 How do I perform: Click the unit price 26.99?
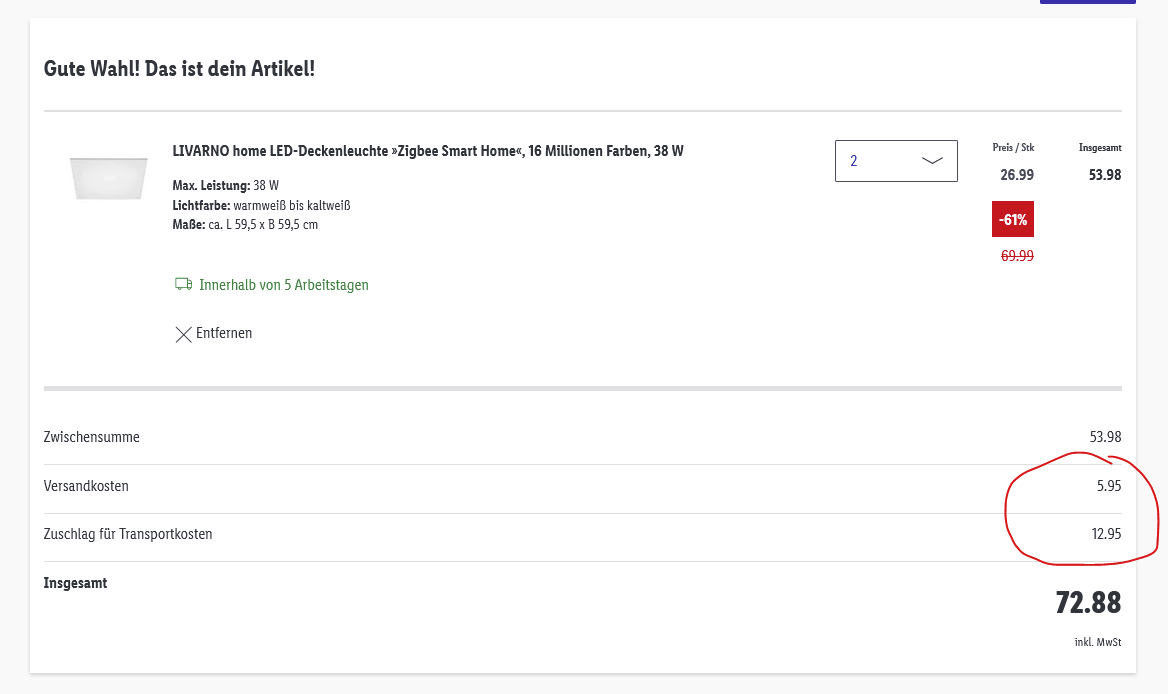[x=1017, y=175]
